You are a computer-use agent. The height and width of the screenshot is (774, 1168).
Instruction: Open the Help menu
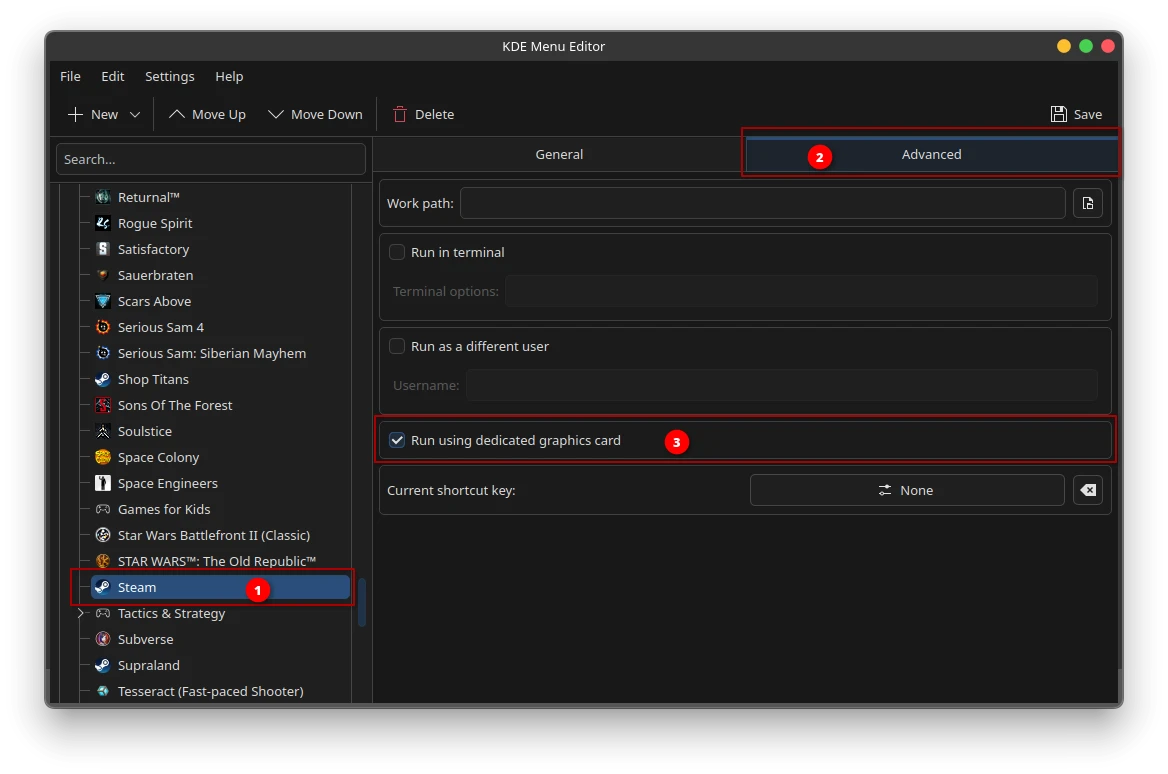point(229,77)
